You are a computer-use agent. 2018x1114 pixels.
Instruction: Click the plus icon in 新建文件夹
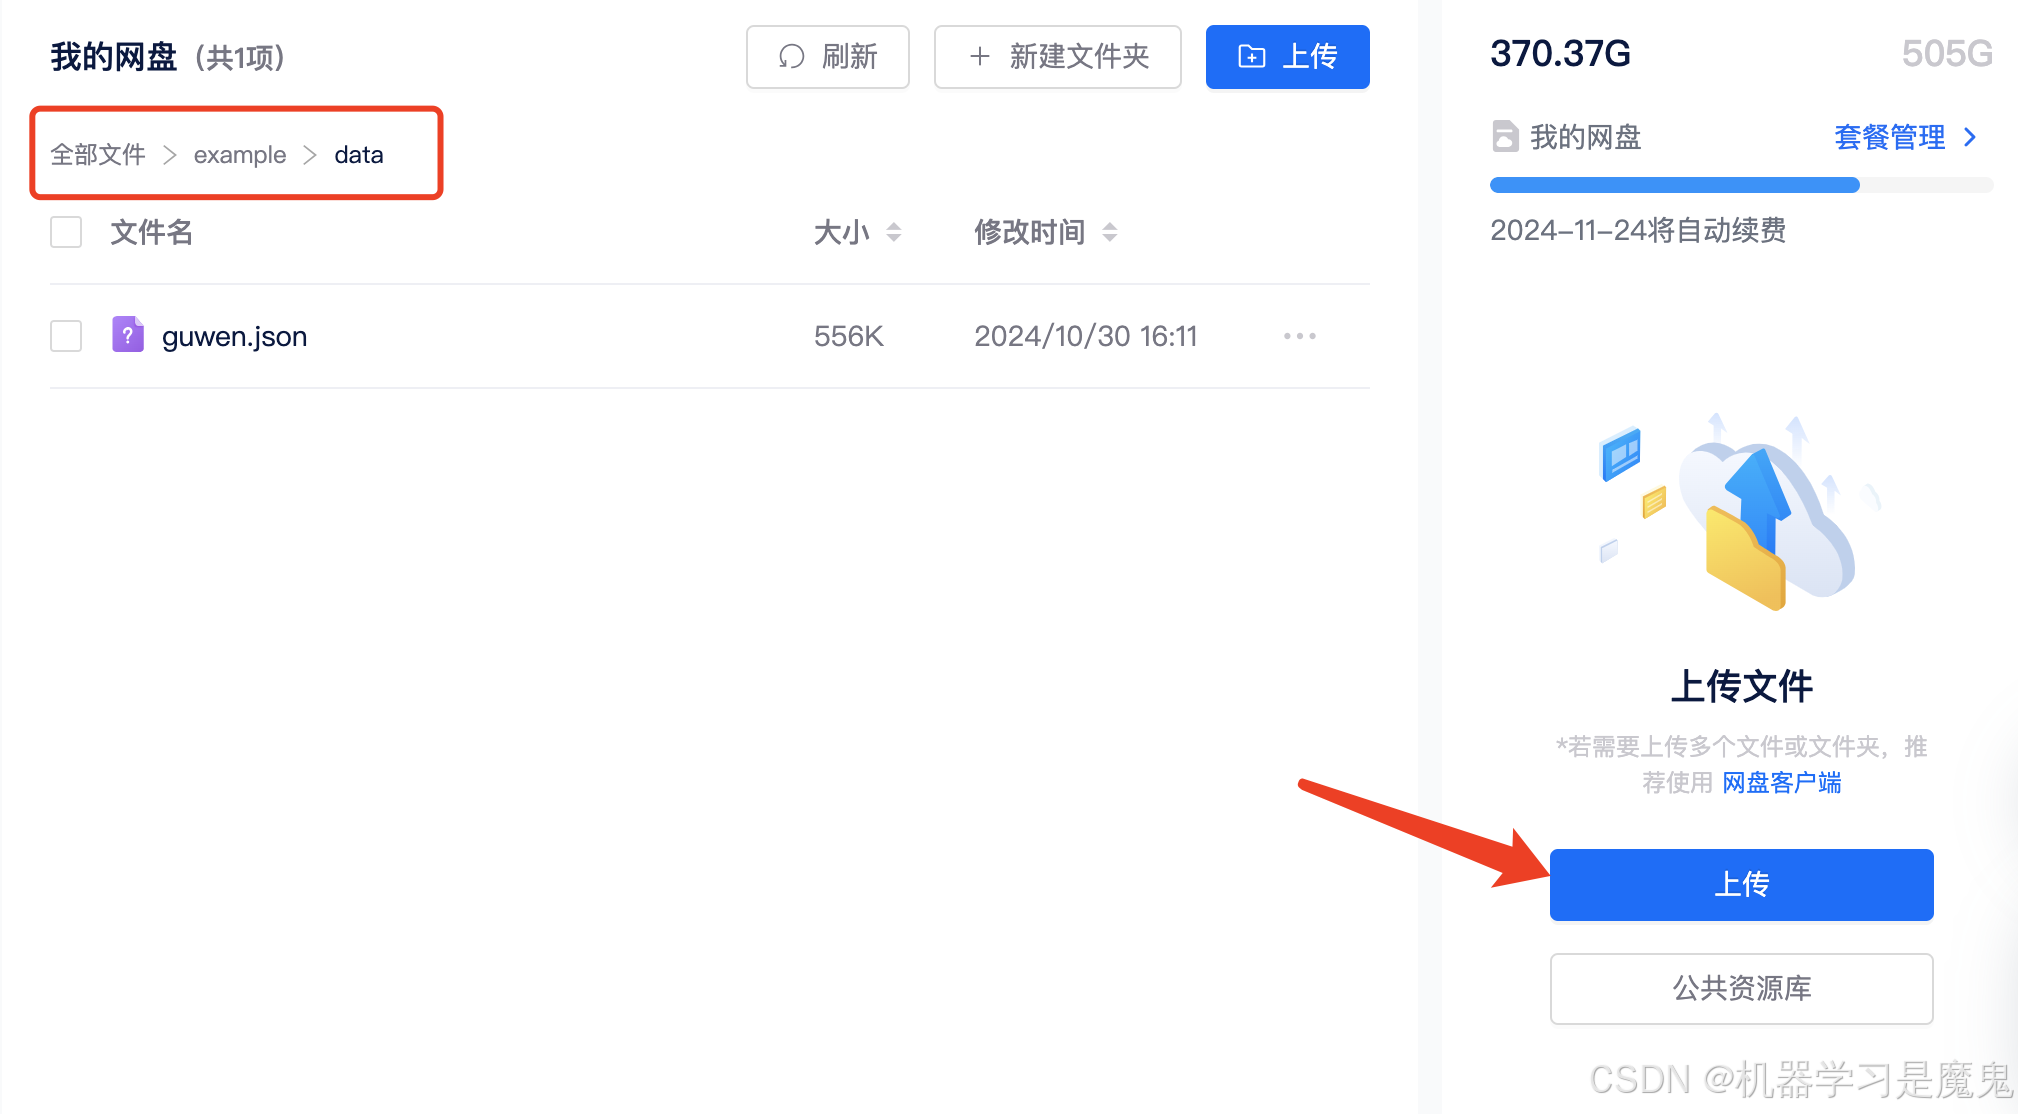[x=980, y=57]
